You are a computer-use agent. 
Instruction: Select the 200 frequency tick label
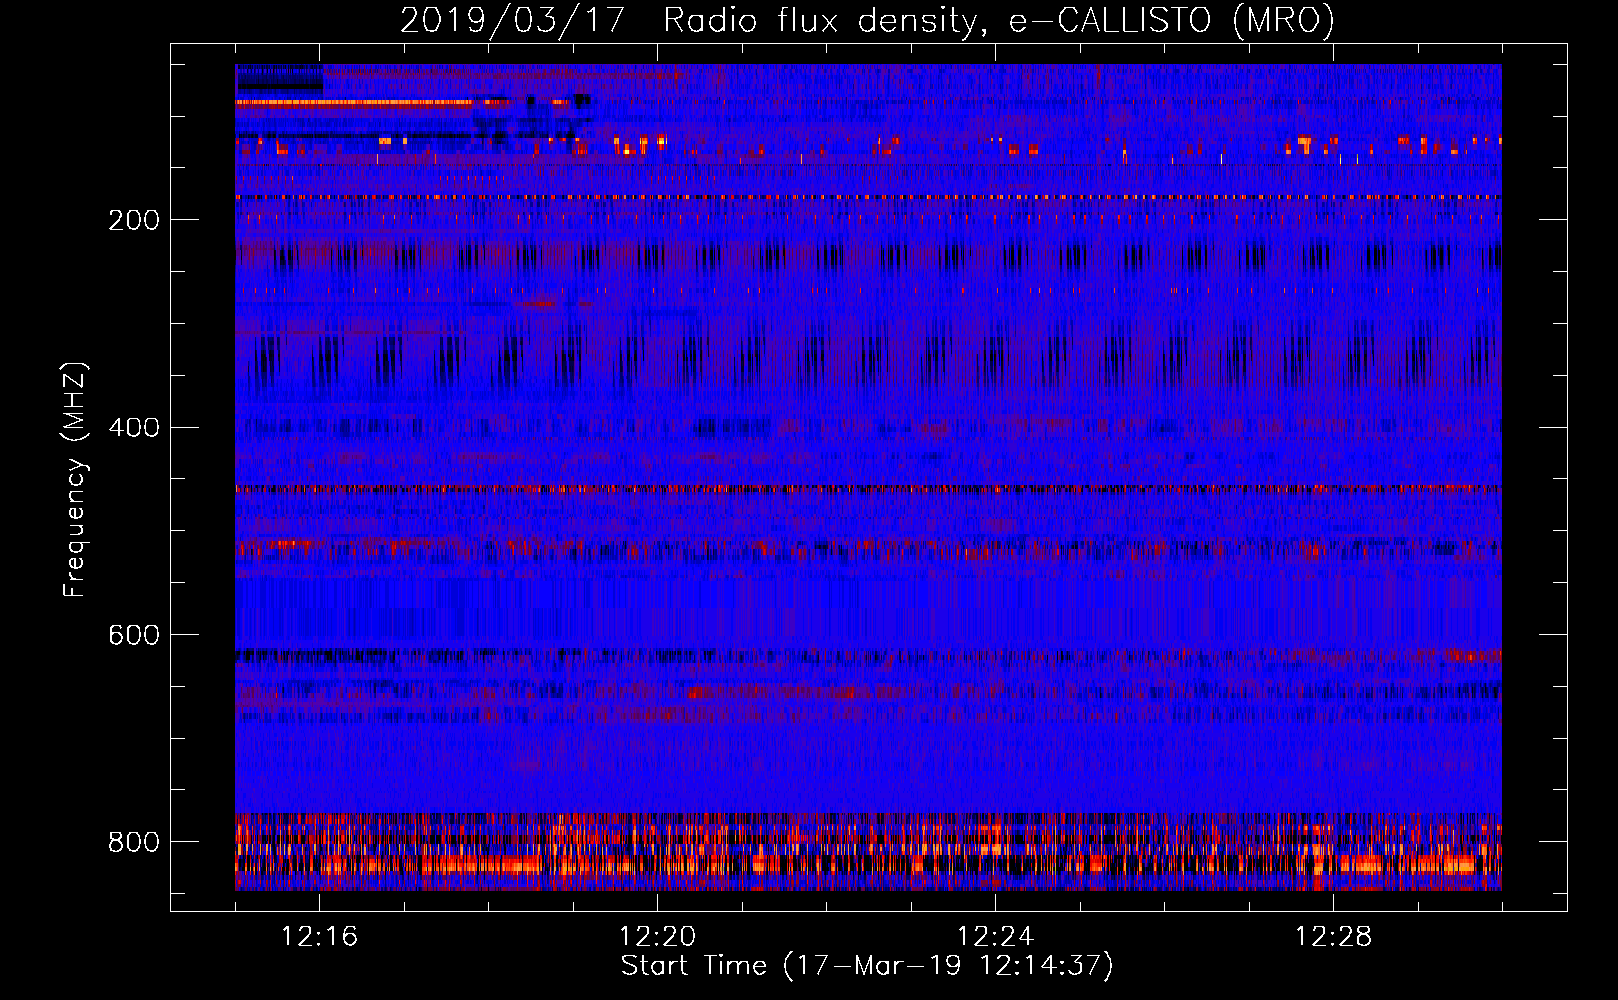[134, 220]
